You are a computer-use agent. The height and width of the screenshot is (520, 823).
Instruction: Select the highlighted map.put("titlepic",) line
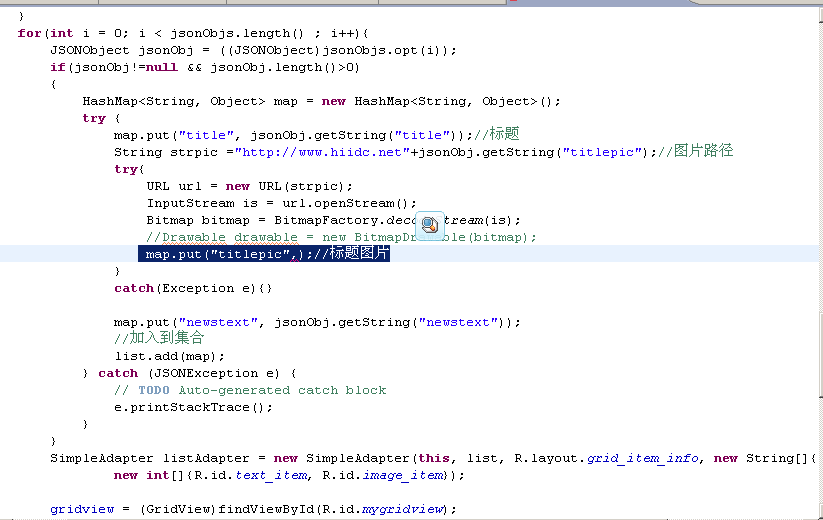click(x=264, y=254)
